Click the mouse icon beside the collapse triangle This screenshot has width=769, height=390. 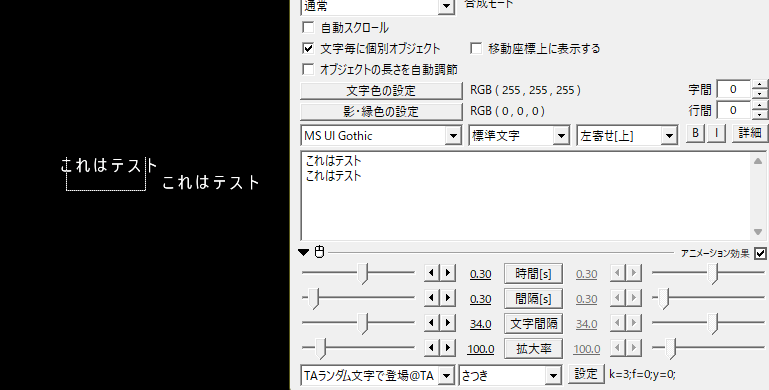tap(319, 252)
